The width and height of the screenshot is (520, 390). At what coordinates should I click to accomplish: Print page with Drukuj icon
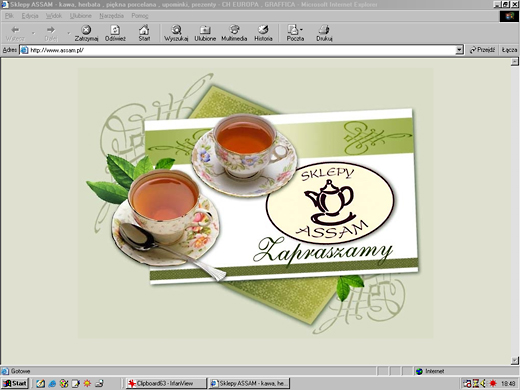click(324, 30)
